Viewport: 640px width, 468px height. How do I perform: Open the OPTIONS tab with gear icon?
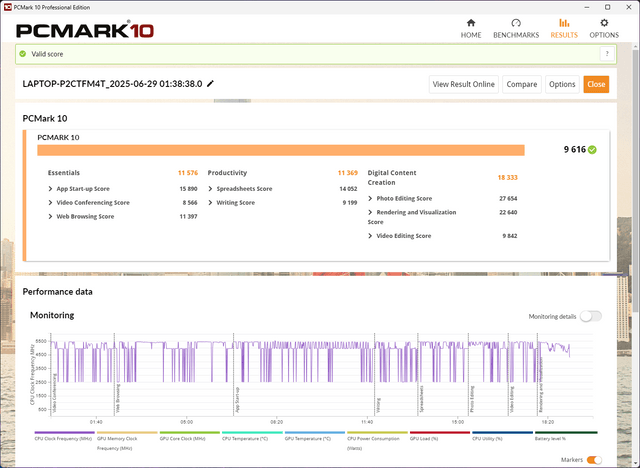point(604,29)
